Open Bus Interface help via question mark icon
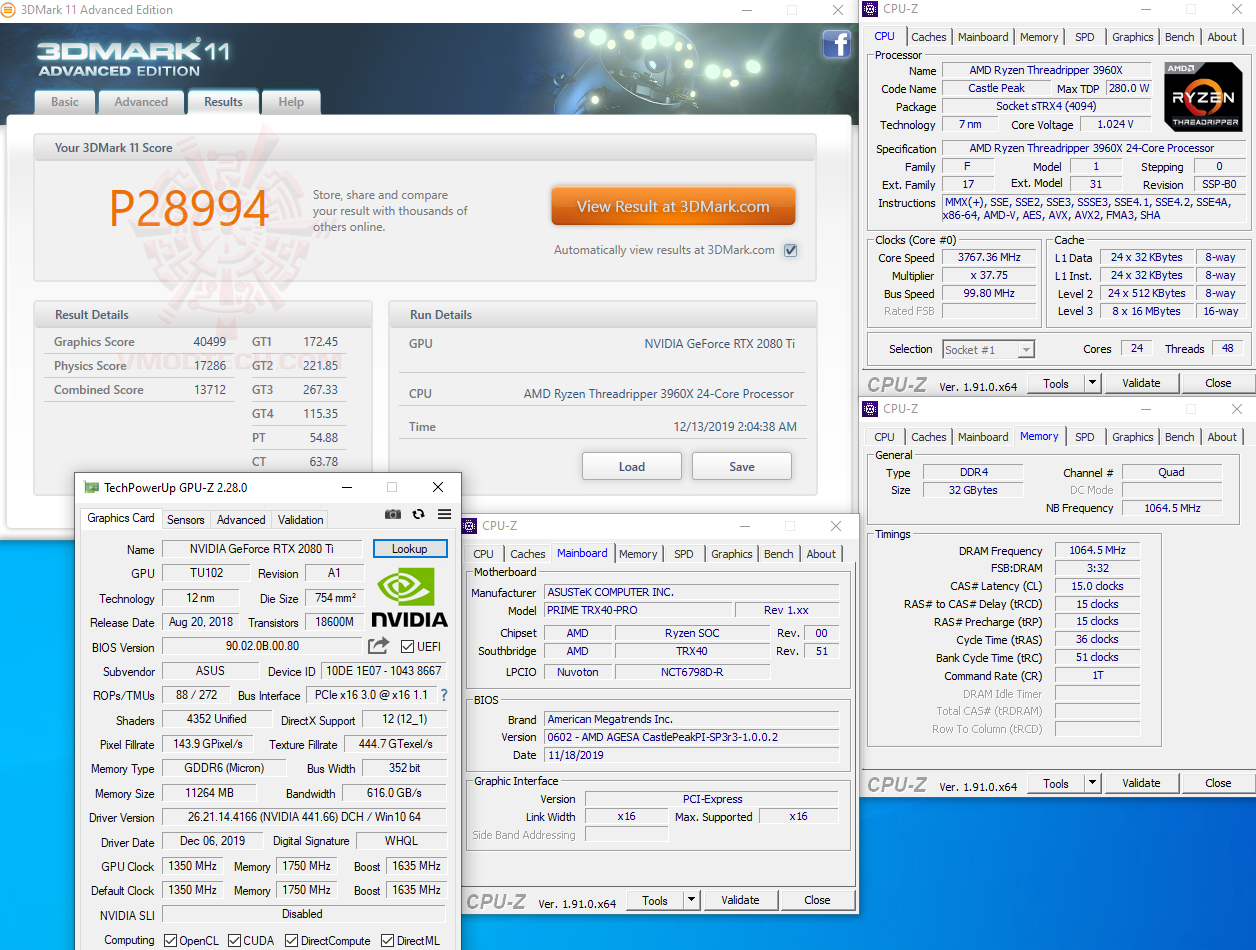 [445, 695]
